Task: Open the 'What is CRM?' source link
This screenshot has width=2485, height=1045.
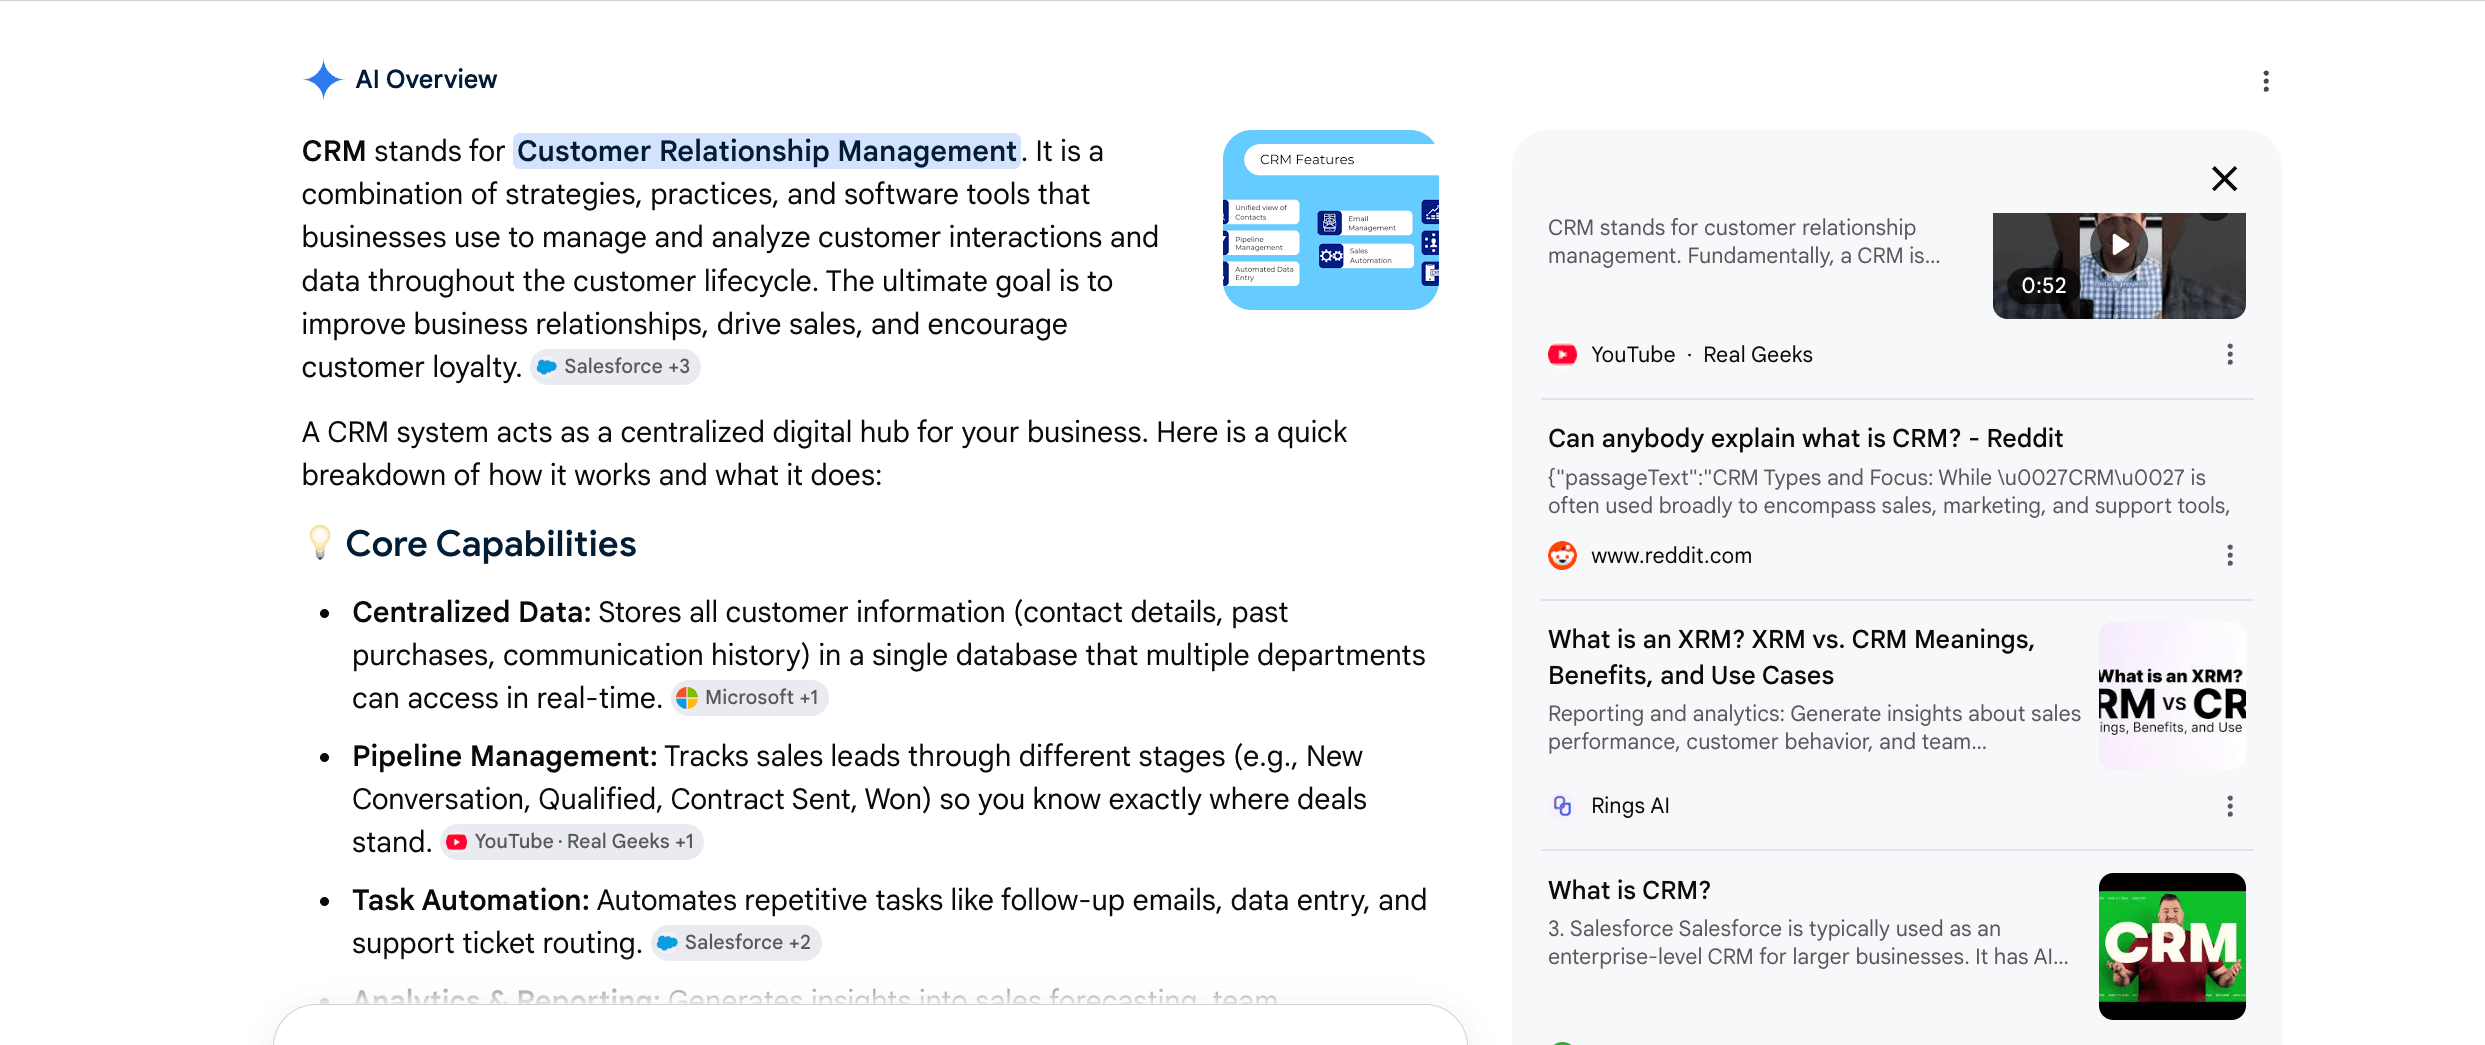Action: 1629,890
